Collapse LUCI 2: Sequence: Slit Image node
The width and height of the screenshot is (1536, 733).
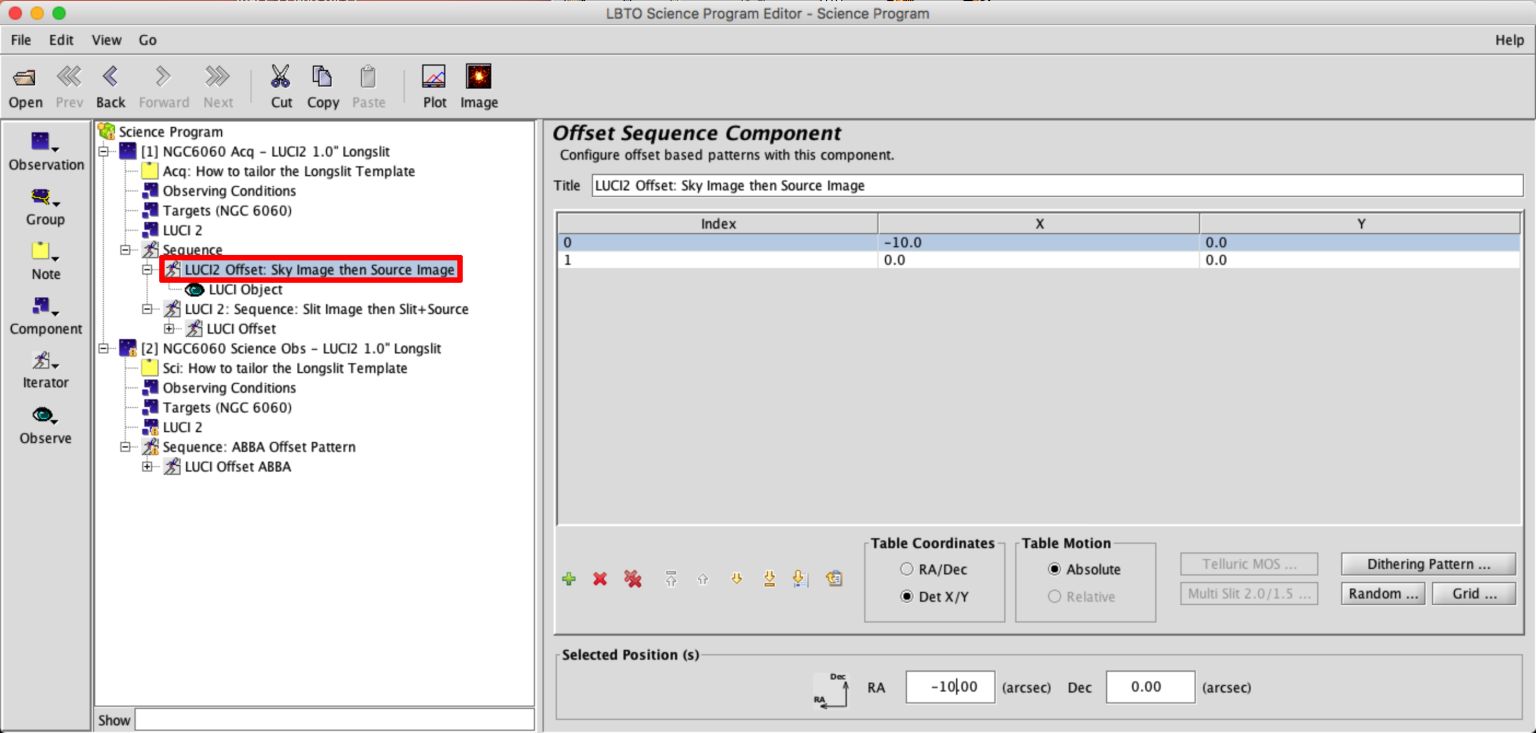[147, 309]
